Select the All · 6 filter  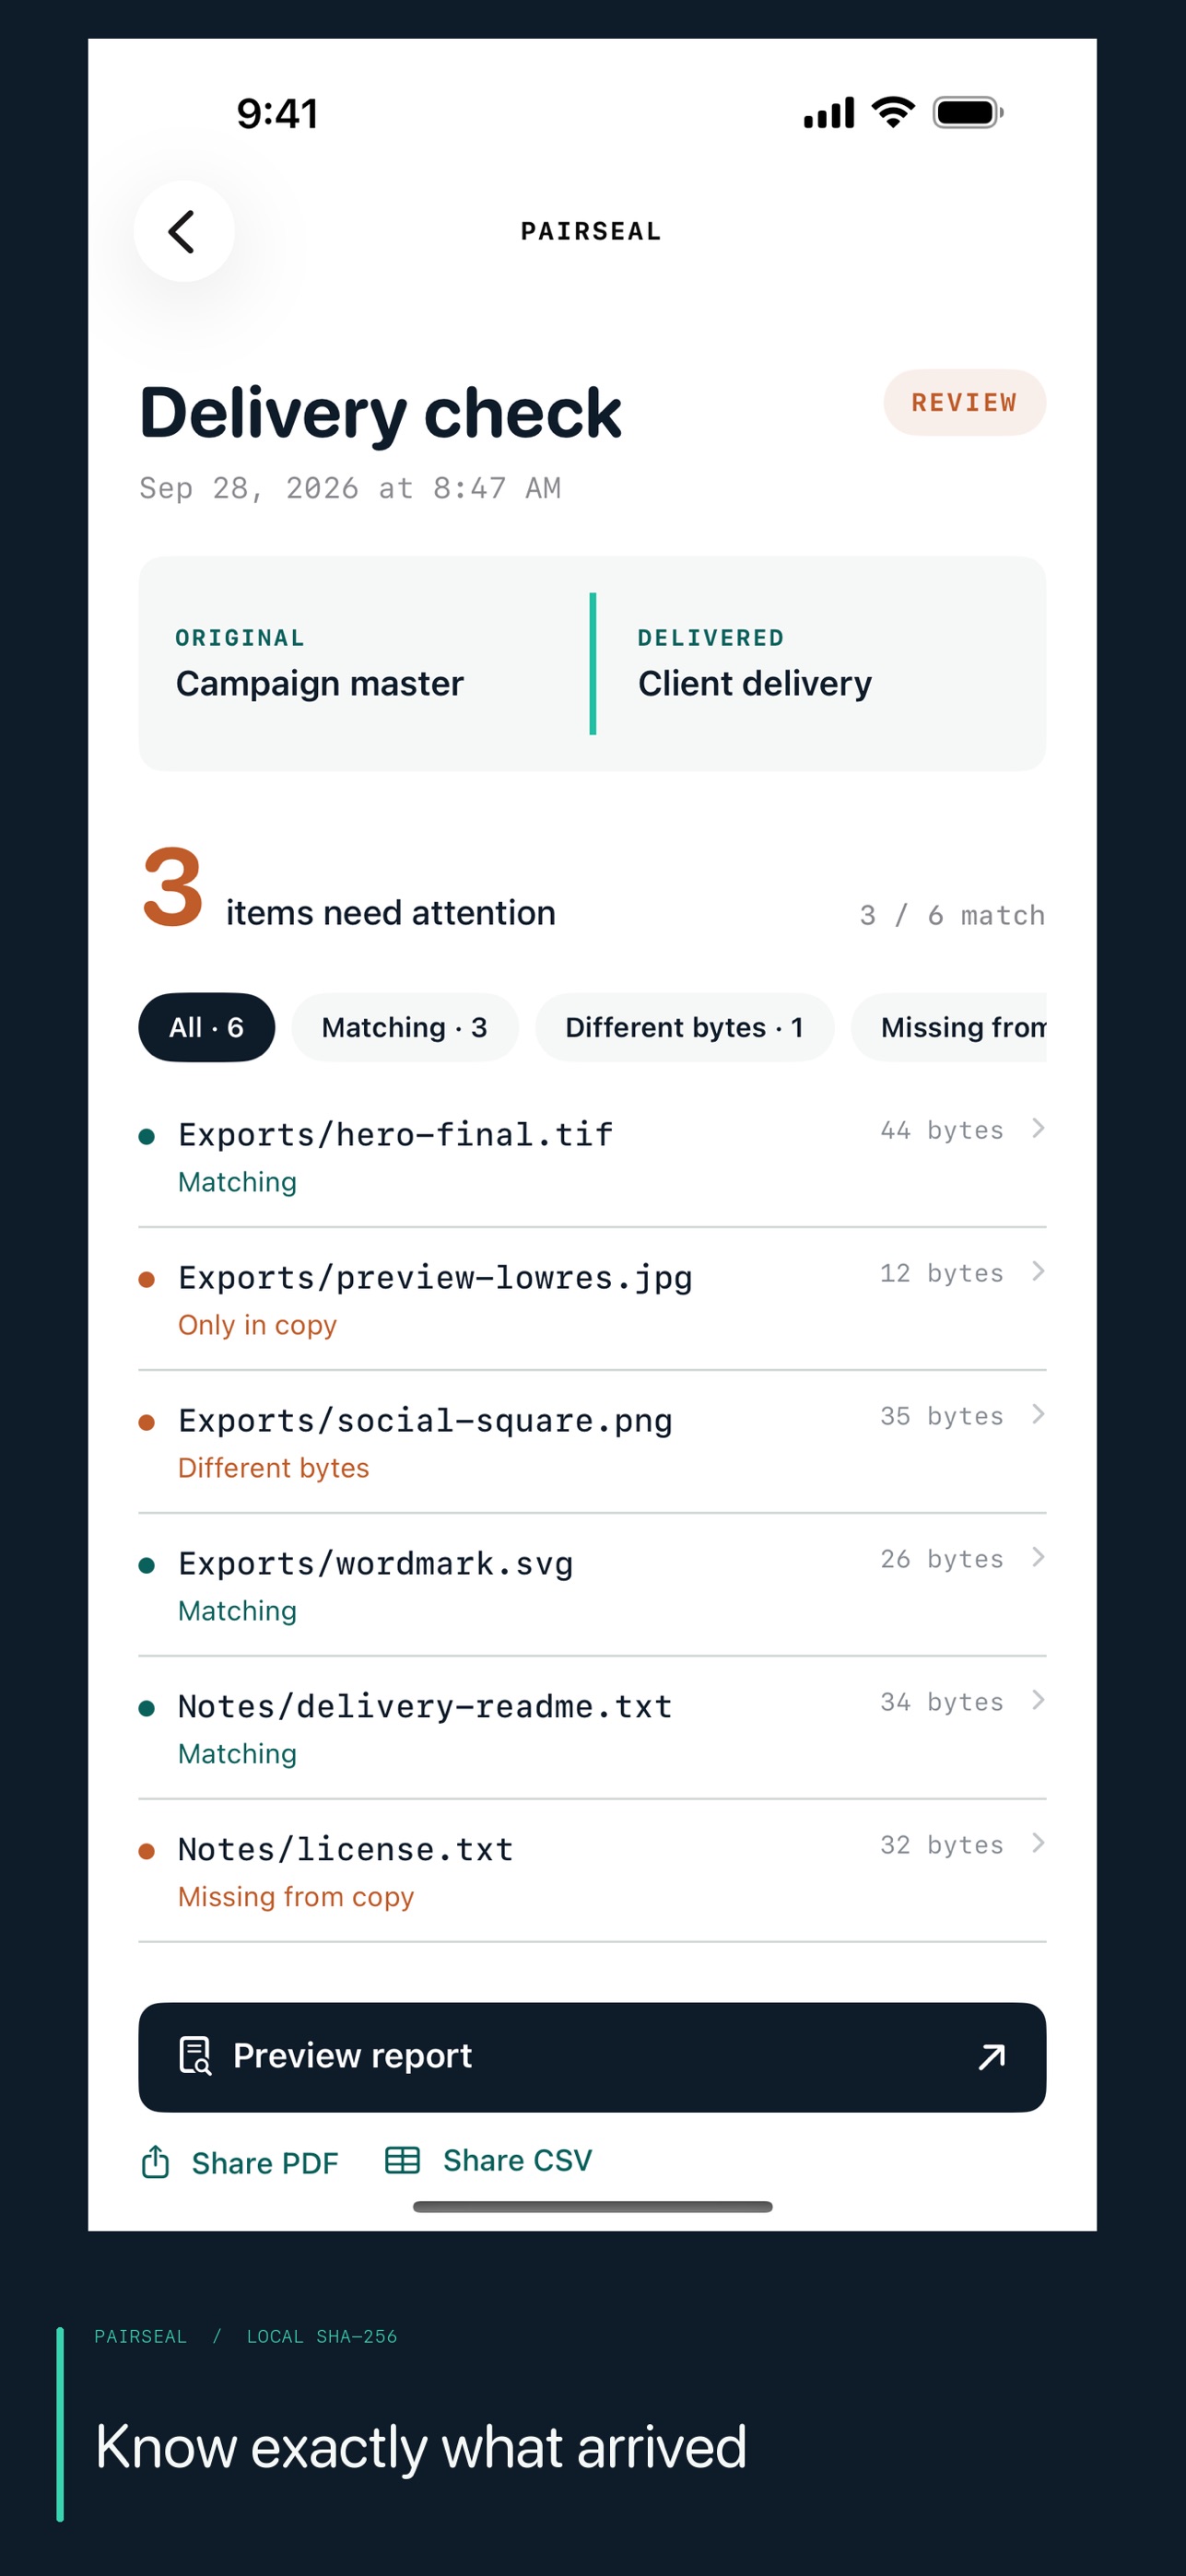click(206, 1027)
